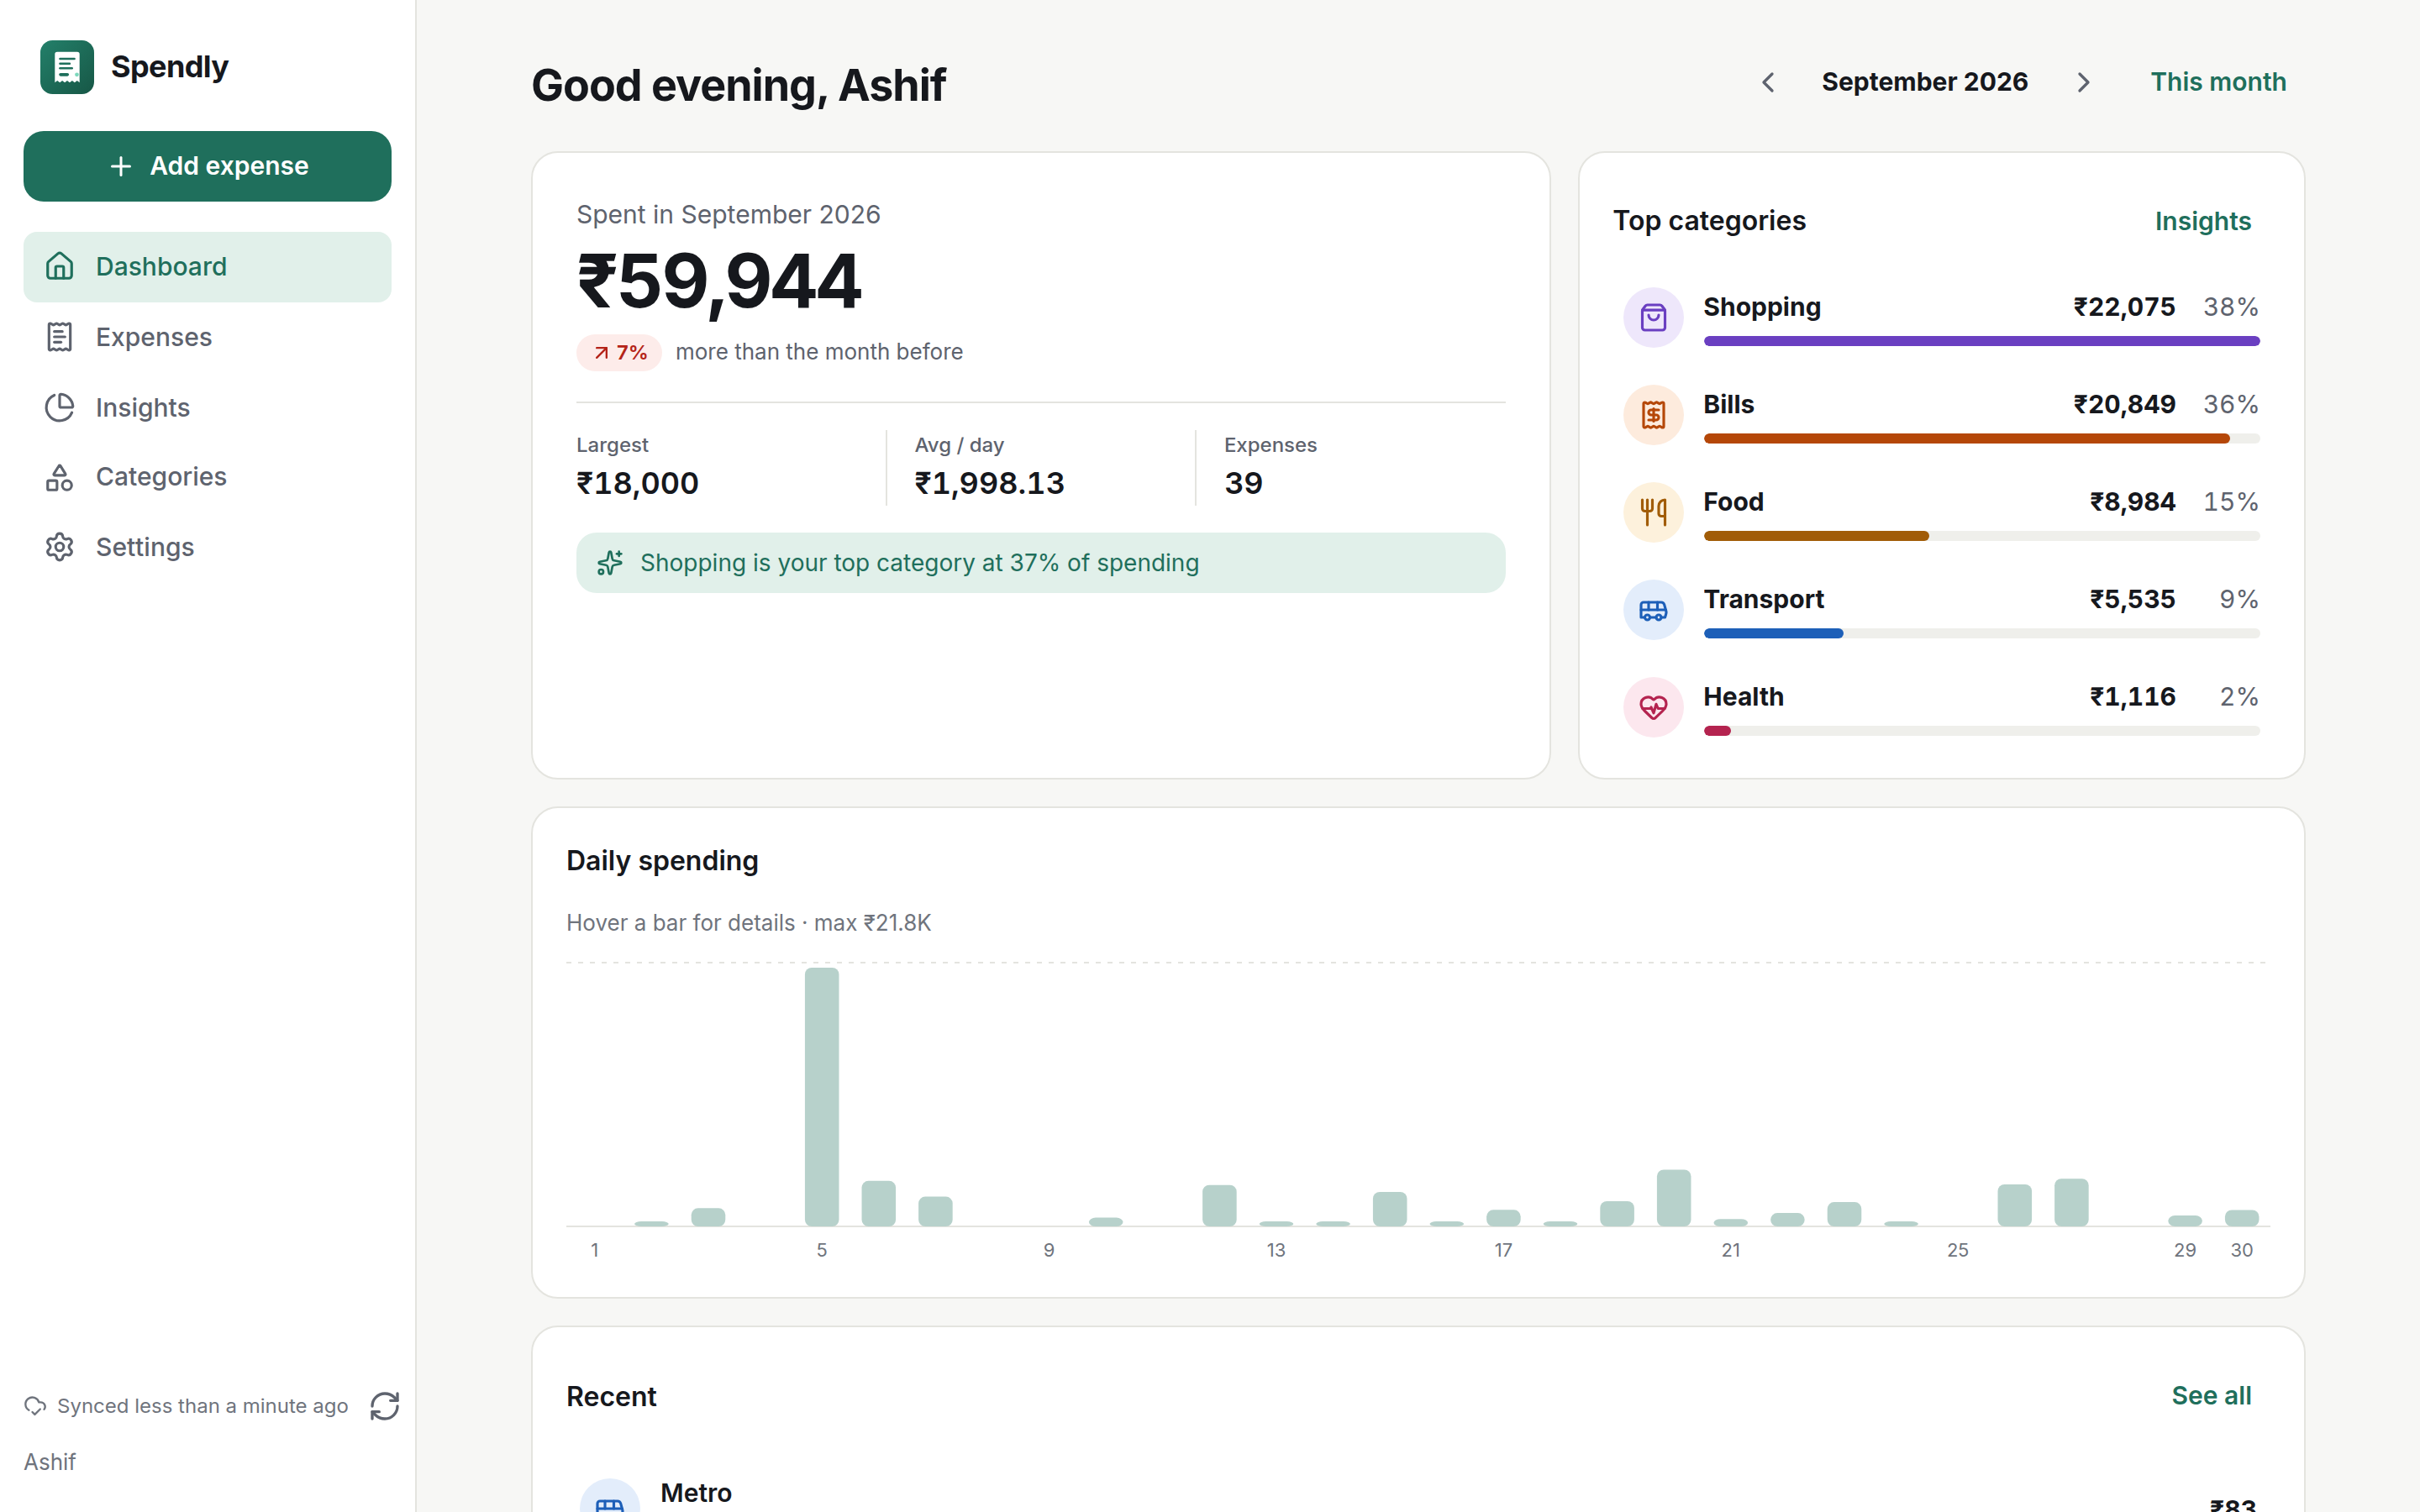Go to previous month with left chevron
The image size is (2420, 1512).
[1768, 82]
